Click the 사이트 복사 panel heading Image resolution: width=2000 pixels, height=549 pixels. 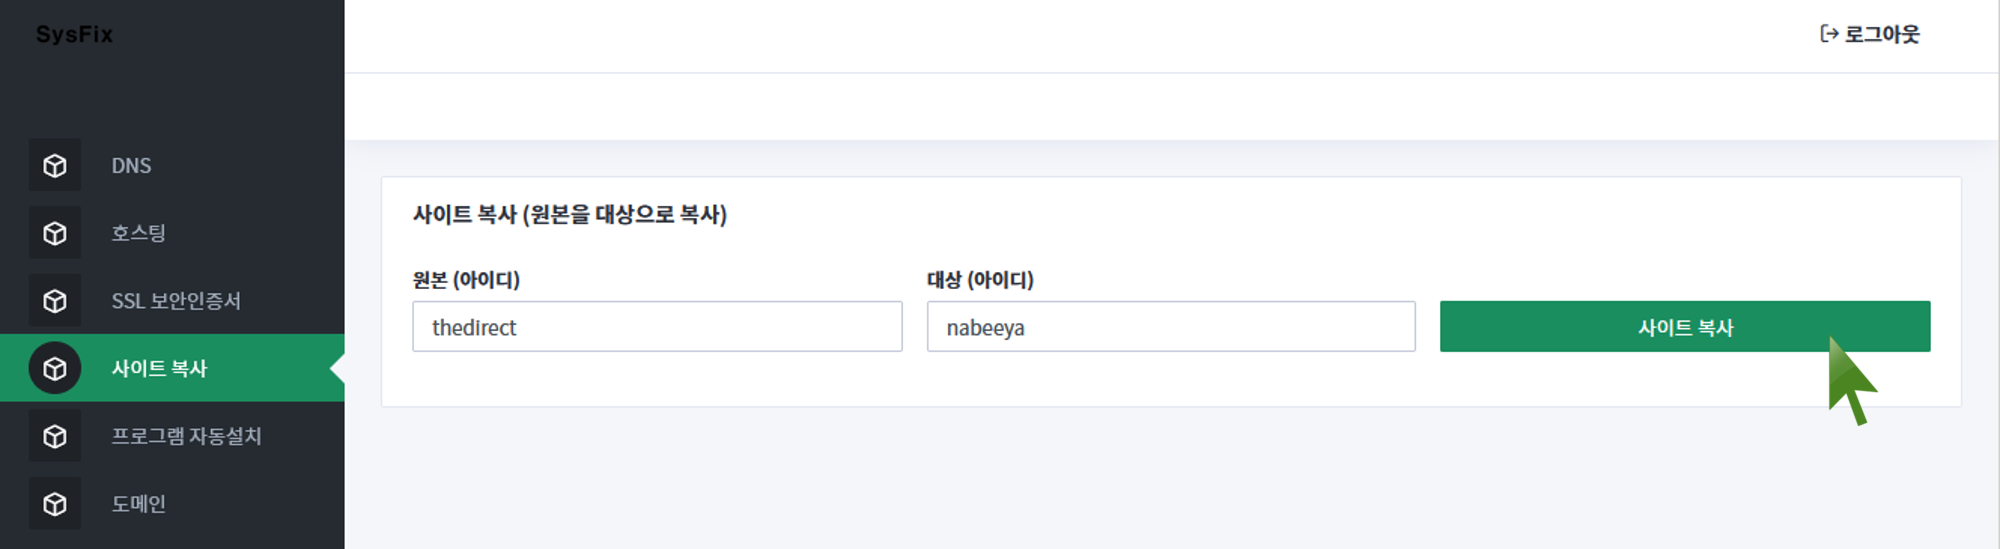(569, 215)
